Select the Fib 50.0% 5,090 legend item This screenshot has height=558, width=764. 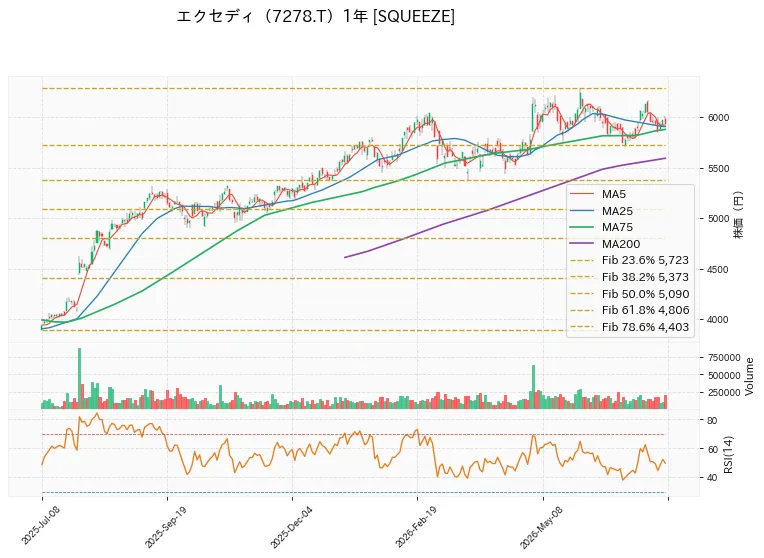point(630,294)
